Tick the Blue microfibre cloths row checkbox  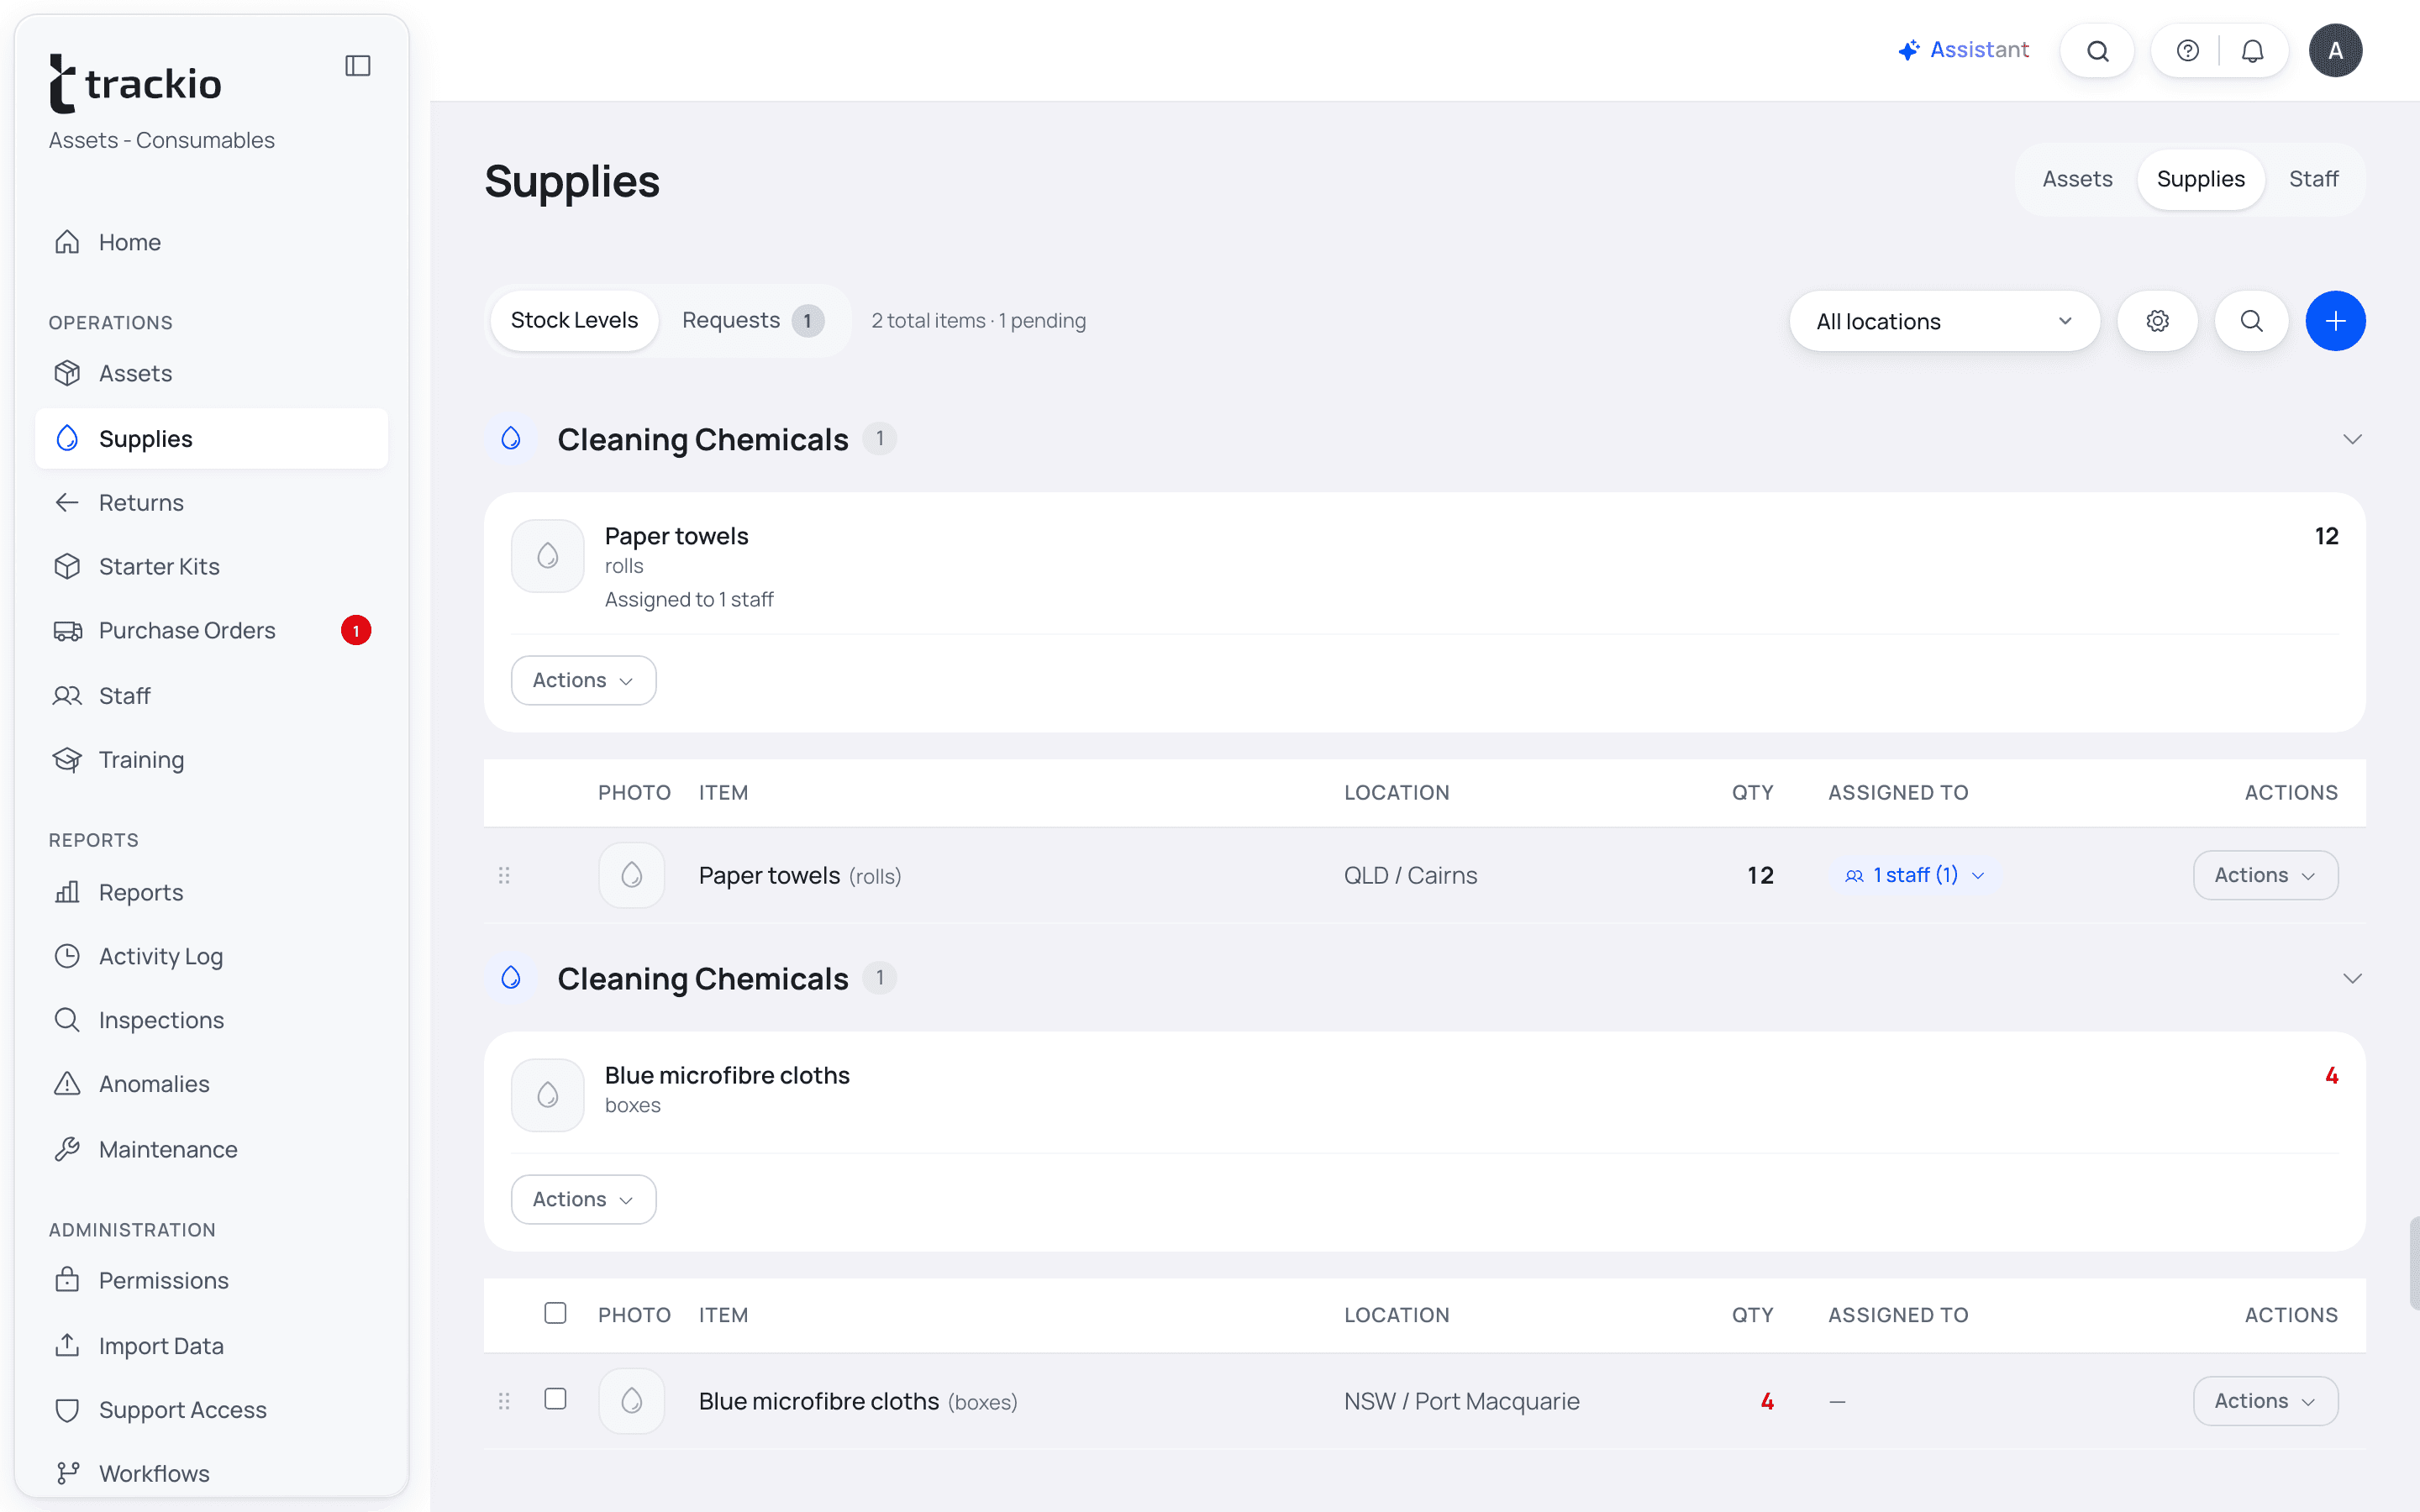click(555, 1399)
